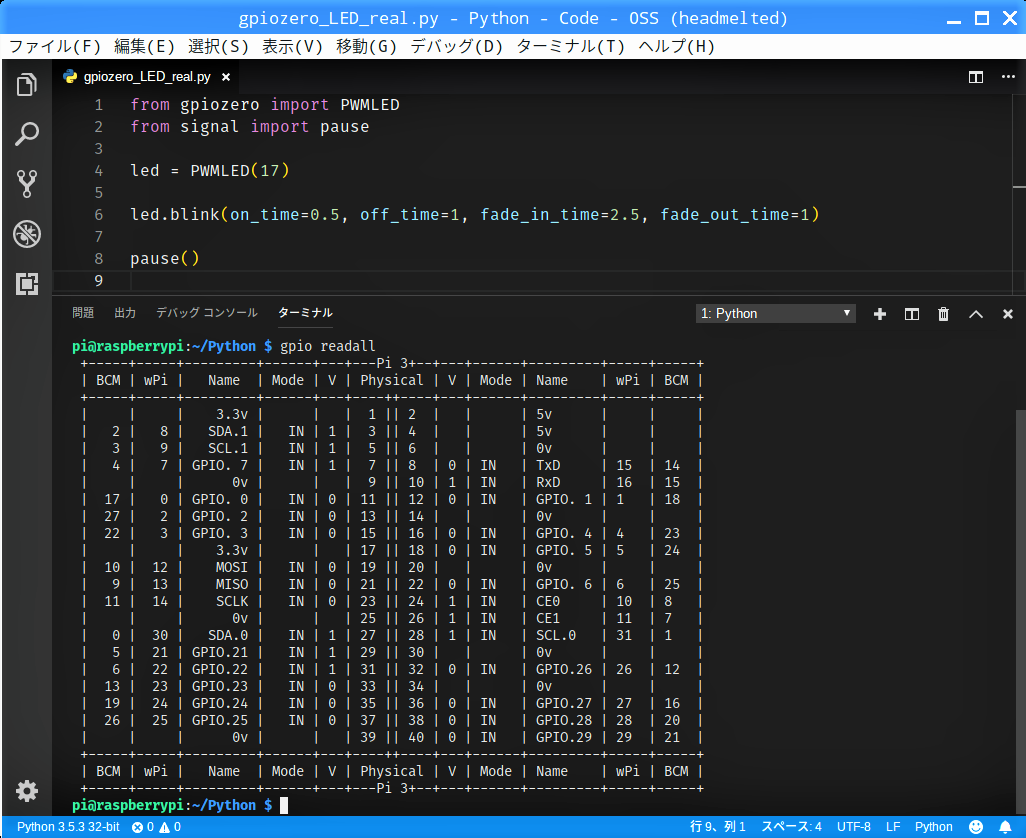Click on fade_in_time parameter in line 6
This screenshot has width=1026, height=838.
point(540,215)
